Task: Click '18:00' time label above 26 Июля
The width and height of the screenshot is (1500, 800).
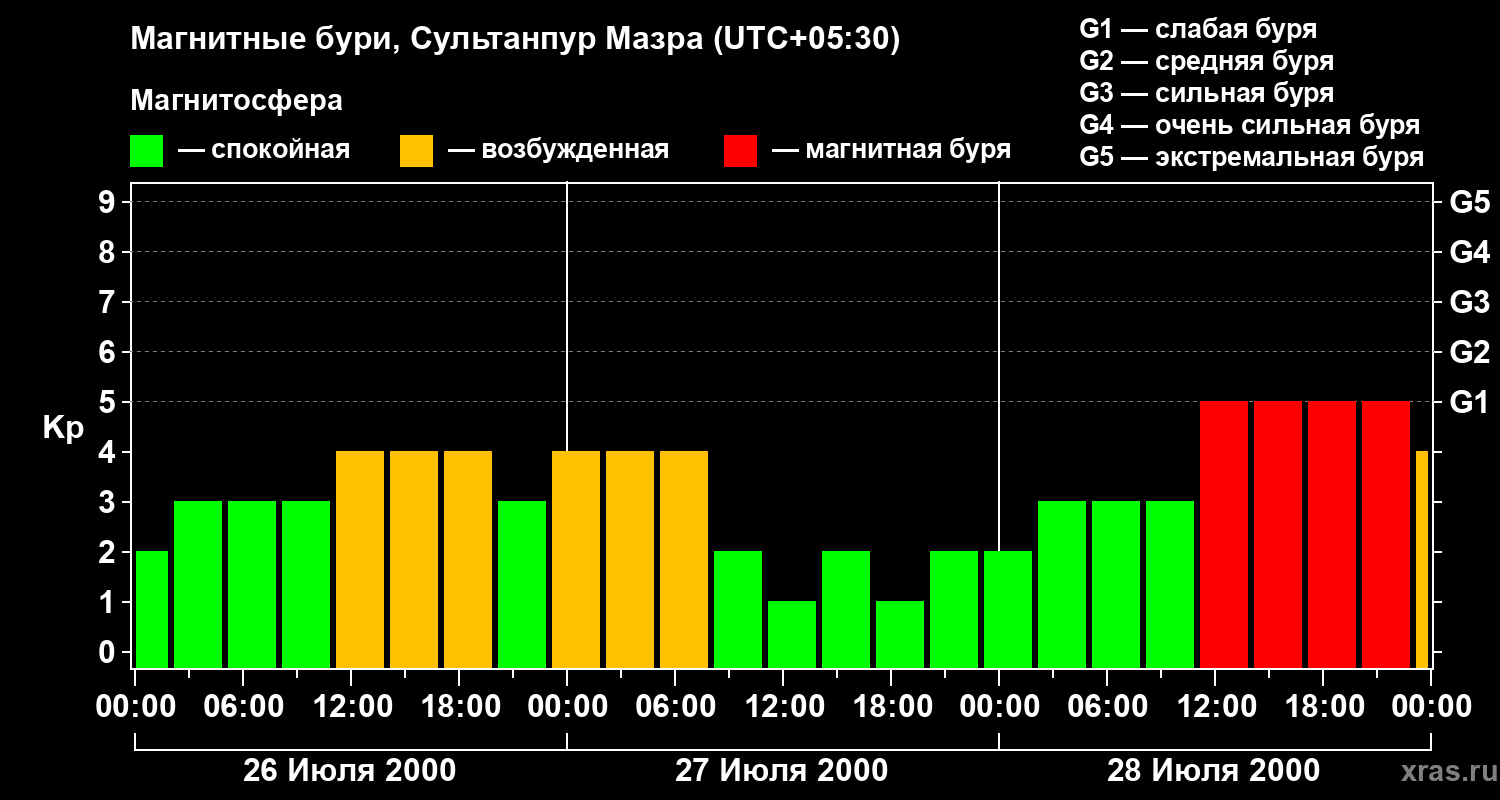Action: tap(459, 706)
